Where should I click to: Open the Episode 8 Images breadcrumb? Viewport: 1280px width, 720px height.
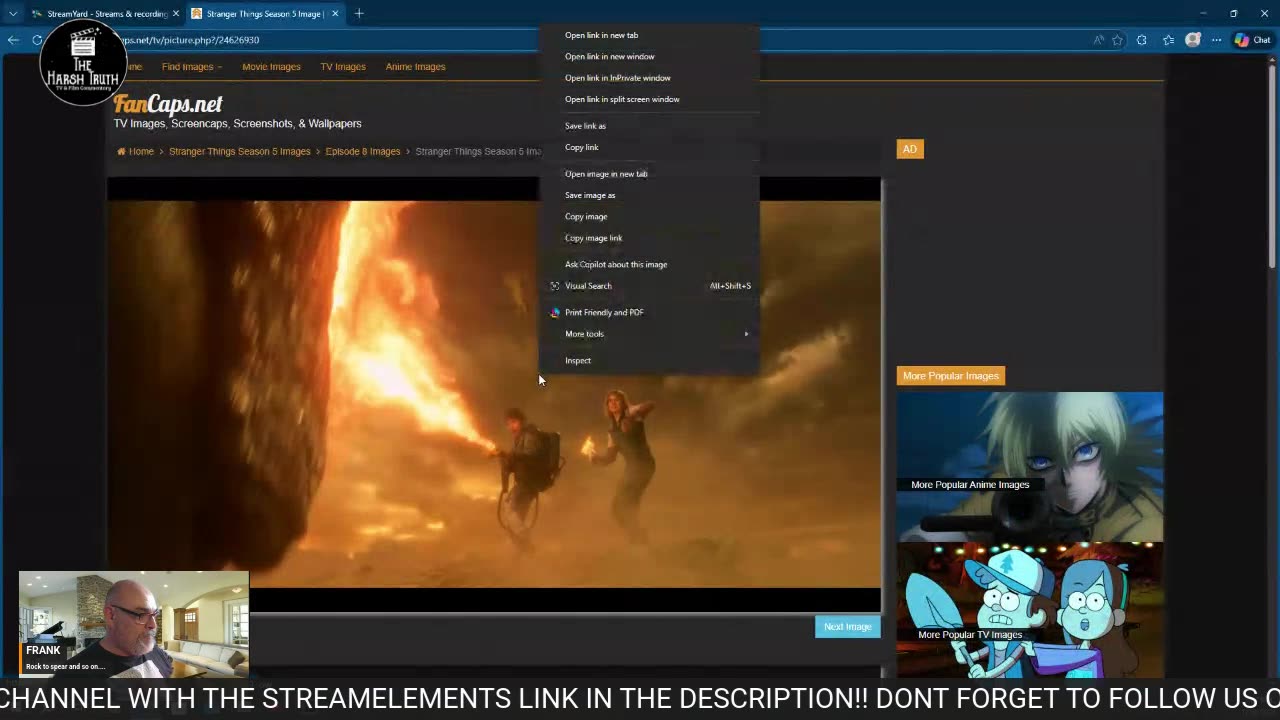362,152
